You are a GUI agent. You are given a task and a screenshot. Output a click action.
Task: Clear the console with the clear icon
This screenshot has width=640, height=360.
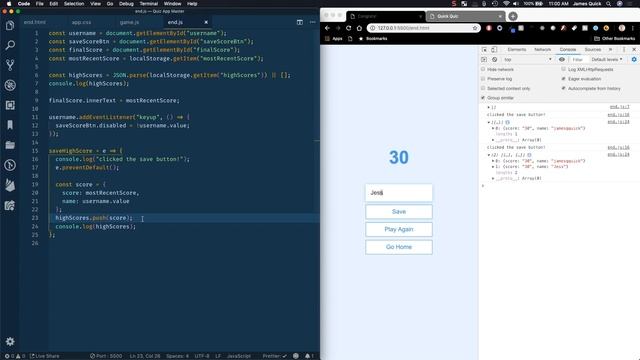494,60
